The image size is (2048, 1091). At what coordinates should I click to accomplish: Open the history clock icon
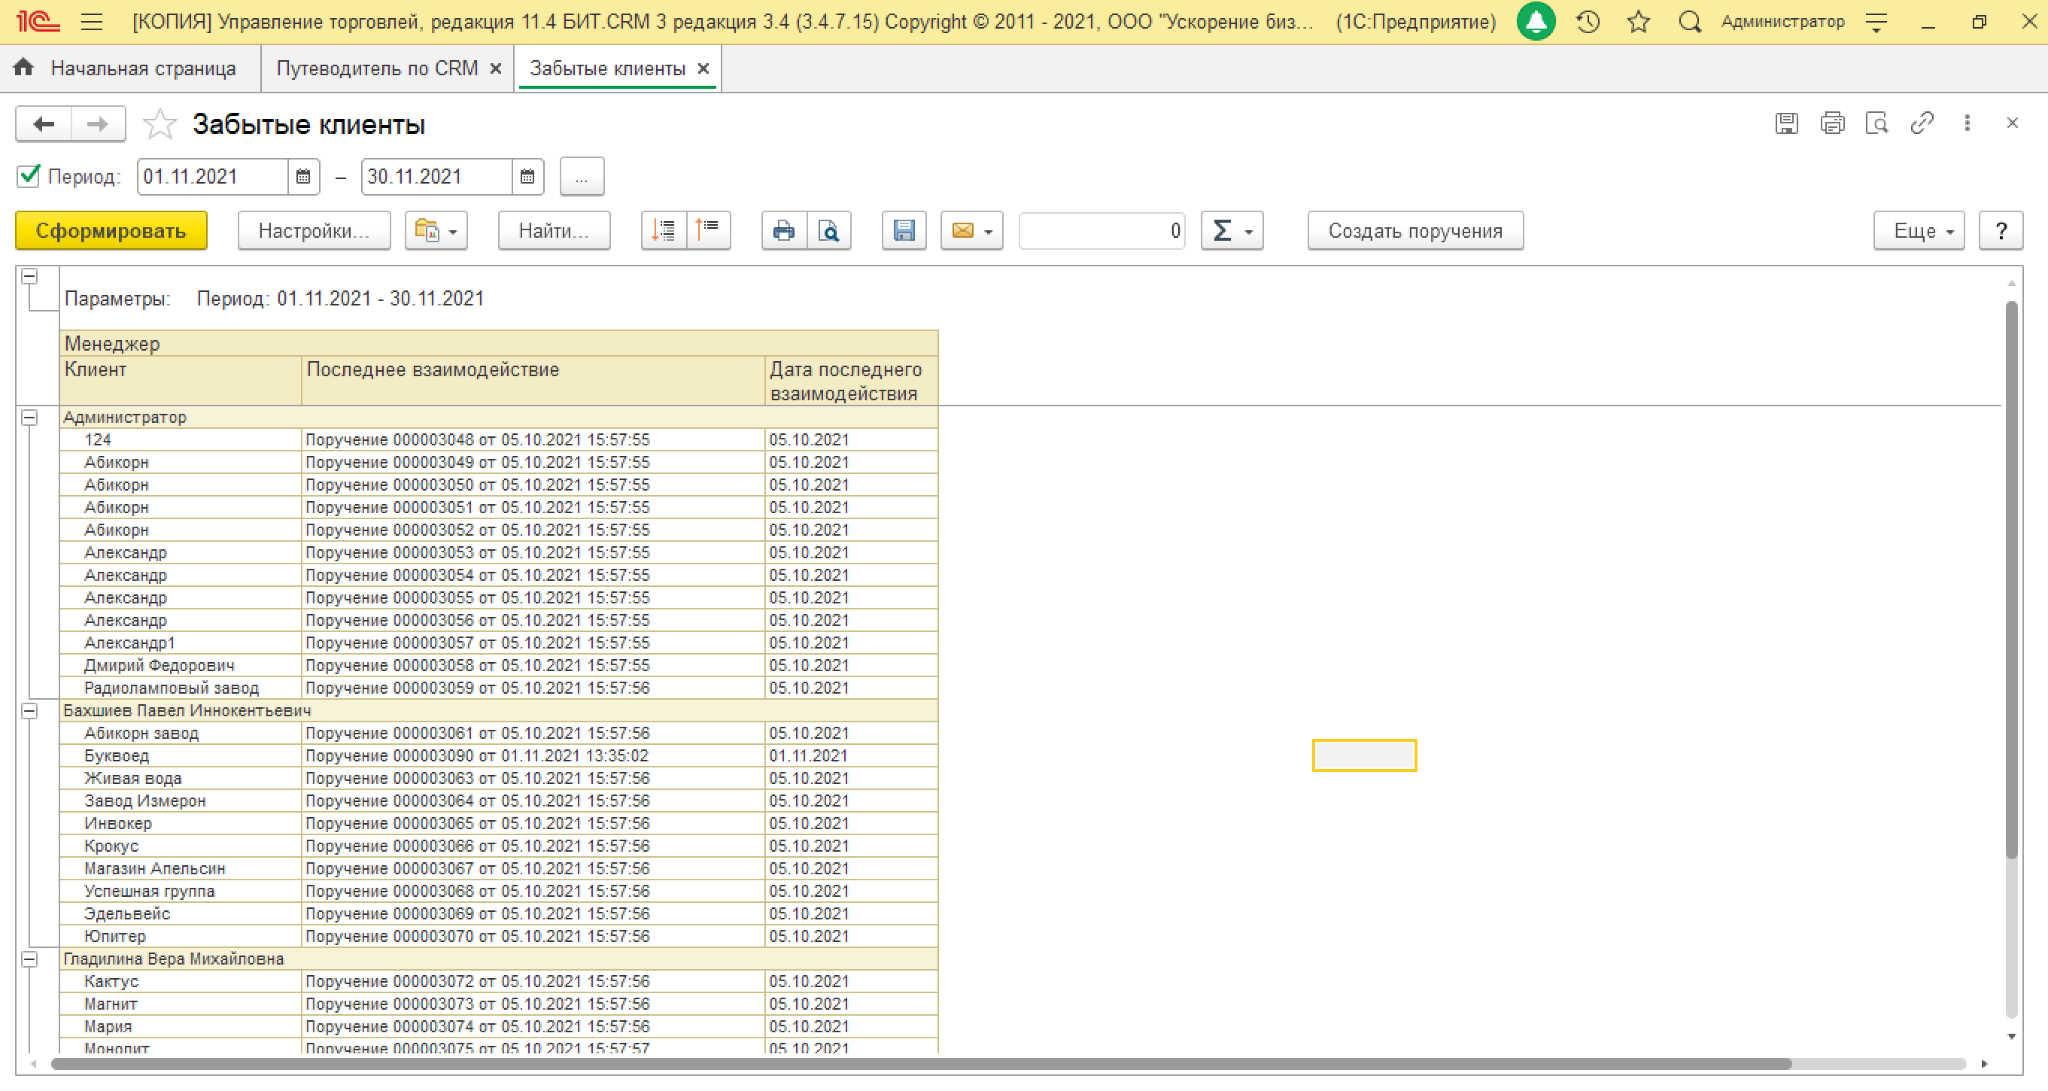[x=1588, y=22]
